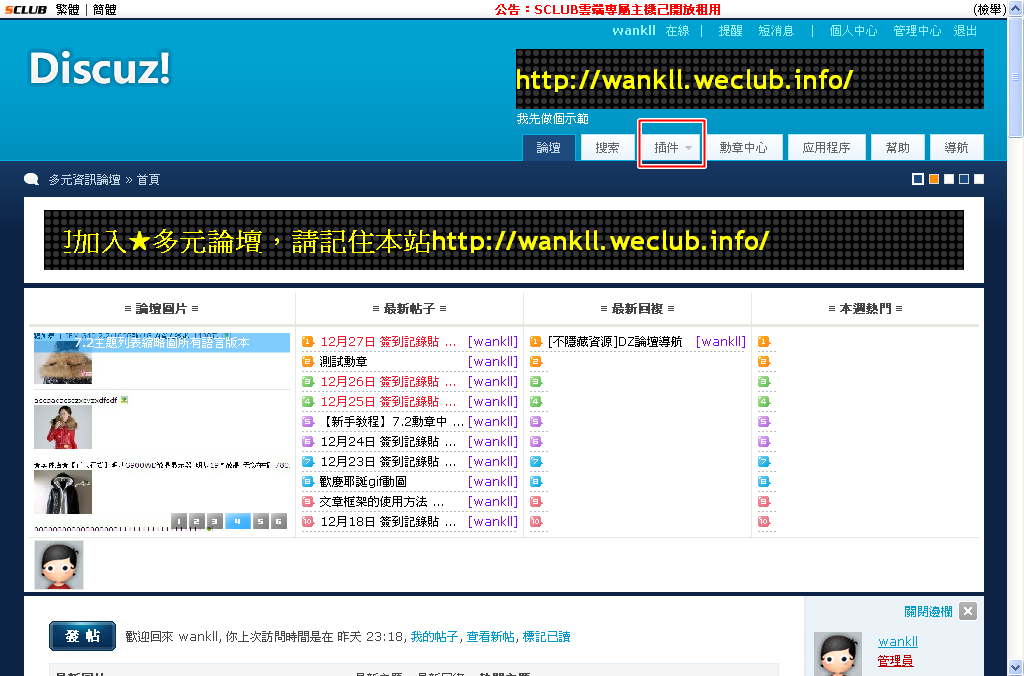Image resolution: width=1024 pixels, height=676 pixels.
Task: Show slide 5 in the forum picture slideshow
Action: [x=261, y=521]
